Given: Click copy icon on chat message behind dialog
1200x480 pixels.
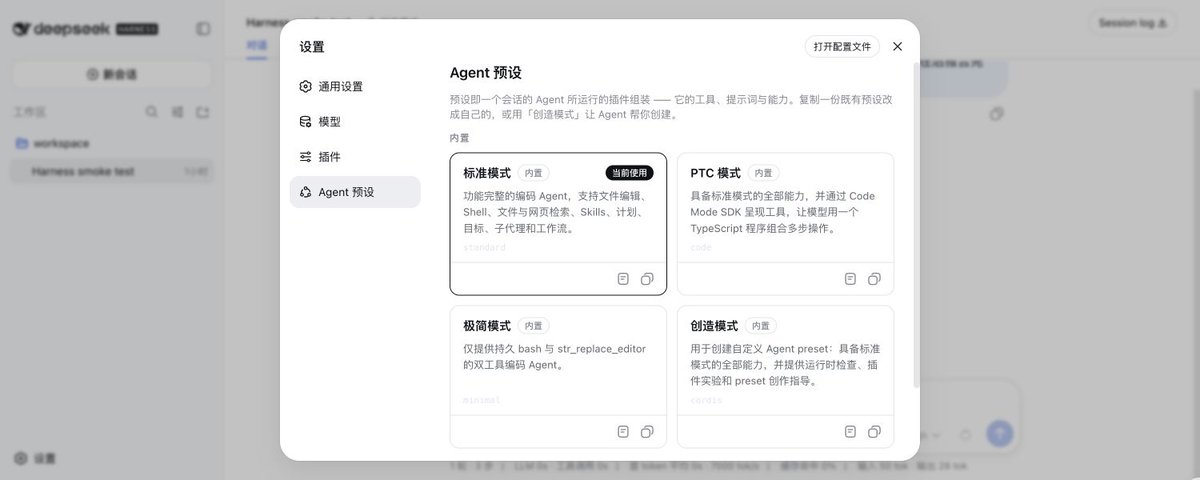Looking at the screenshot, I should 996,114.
